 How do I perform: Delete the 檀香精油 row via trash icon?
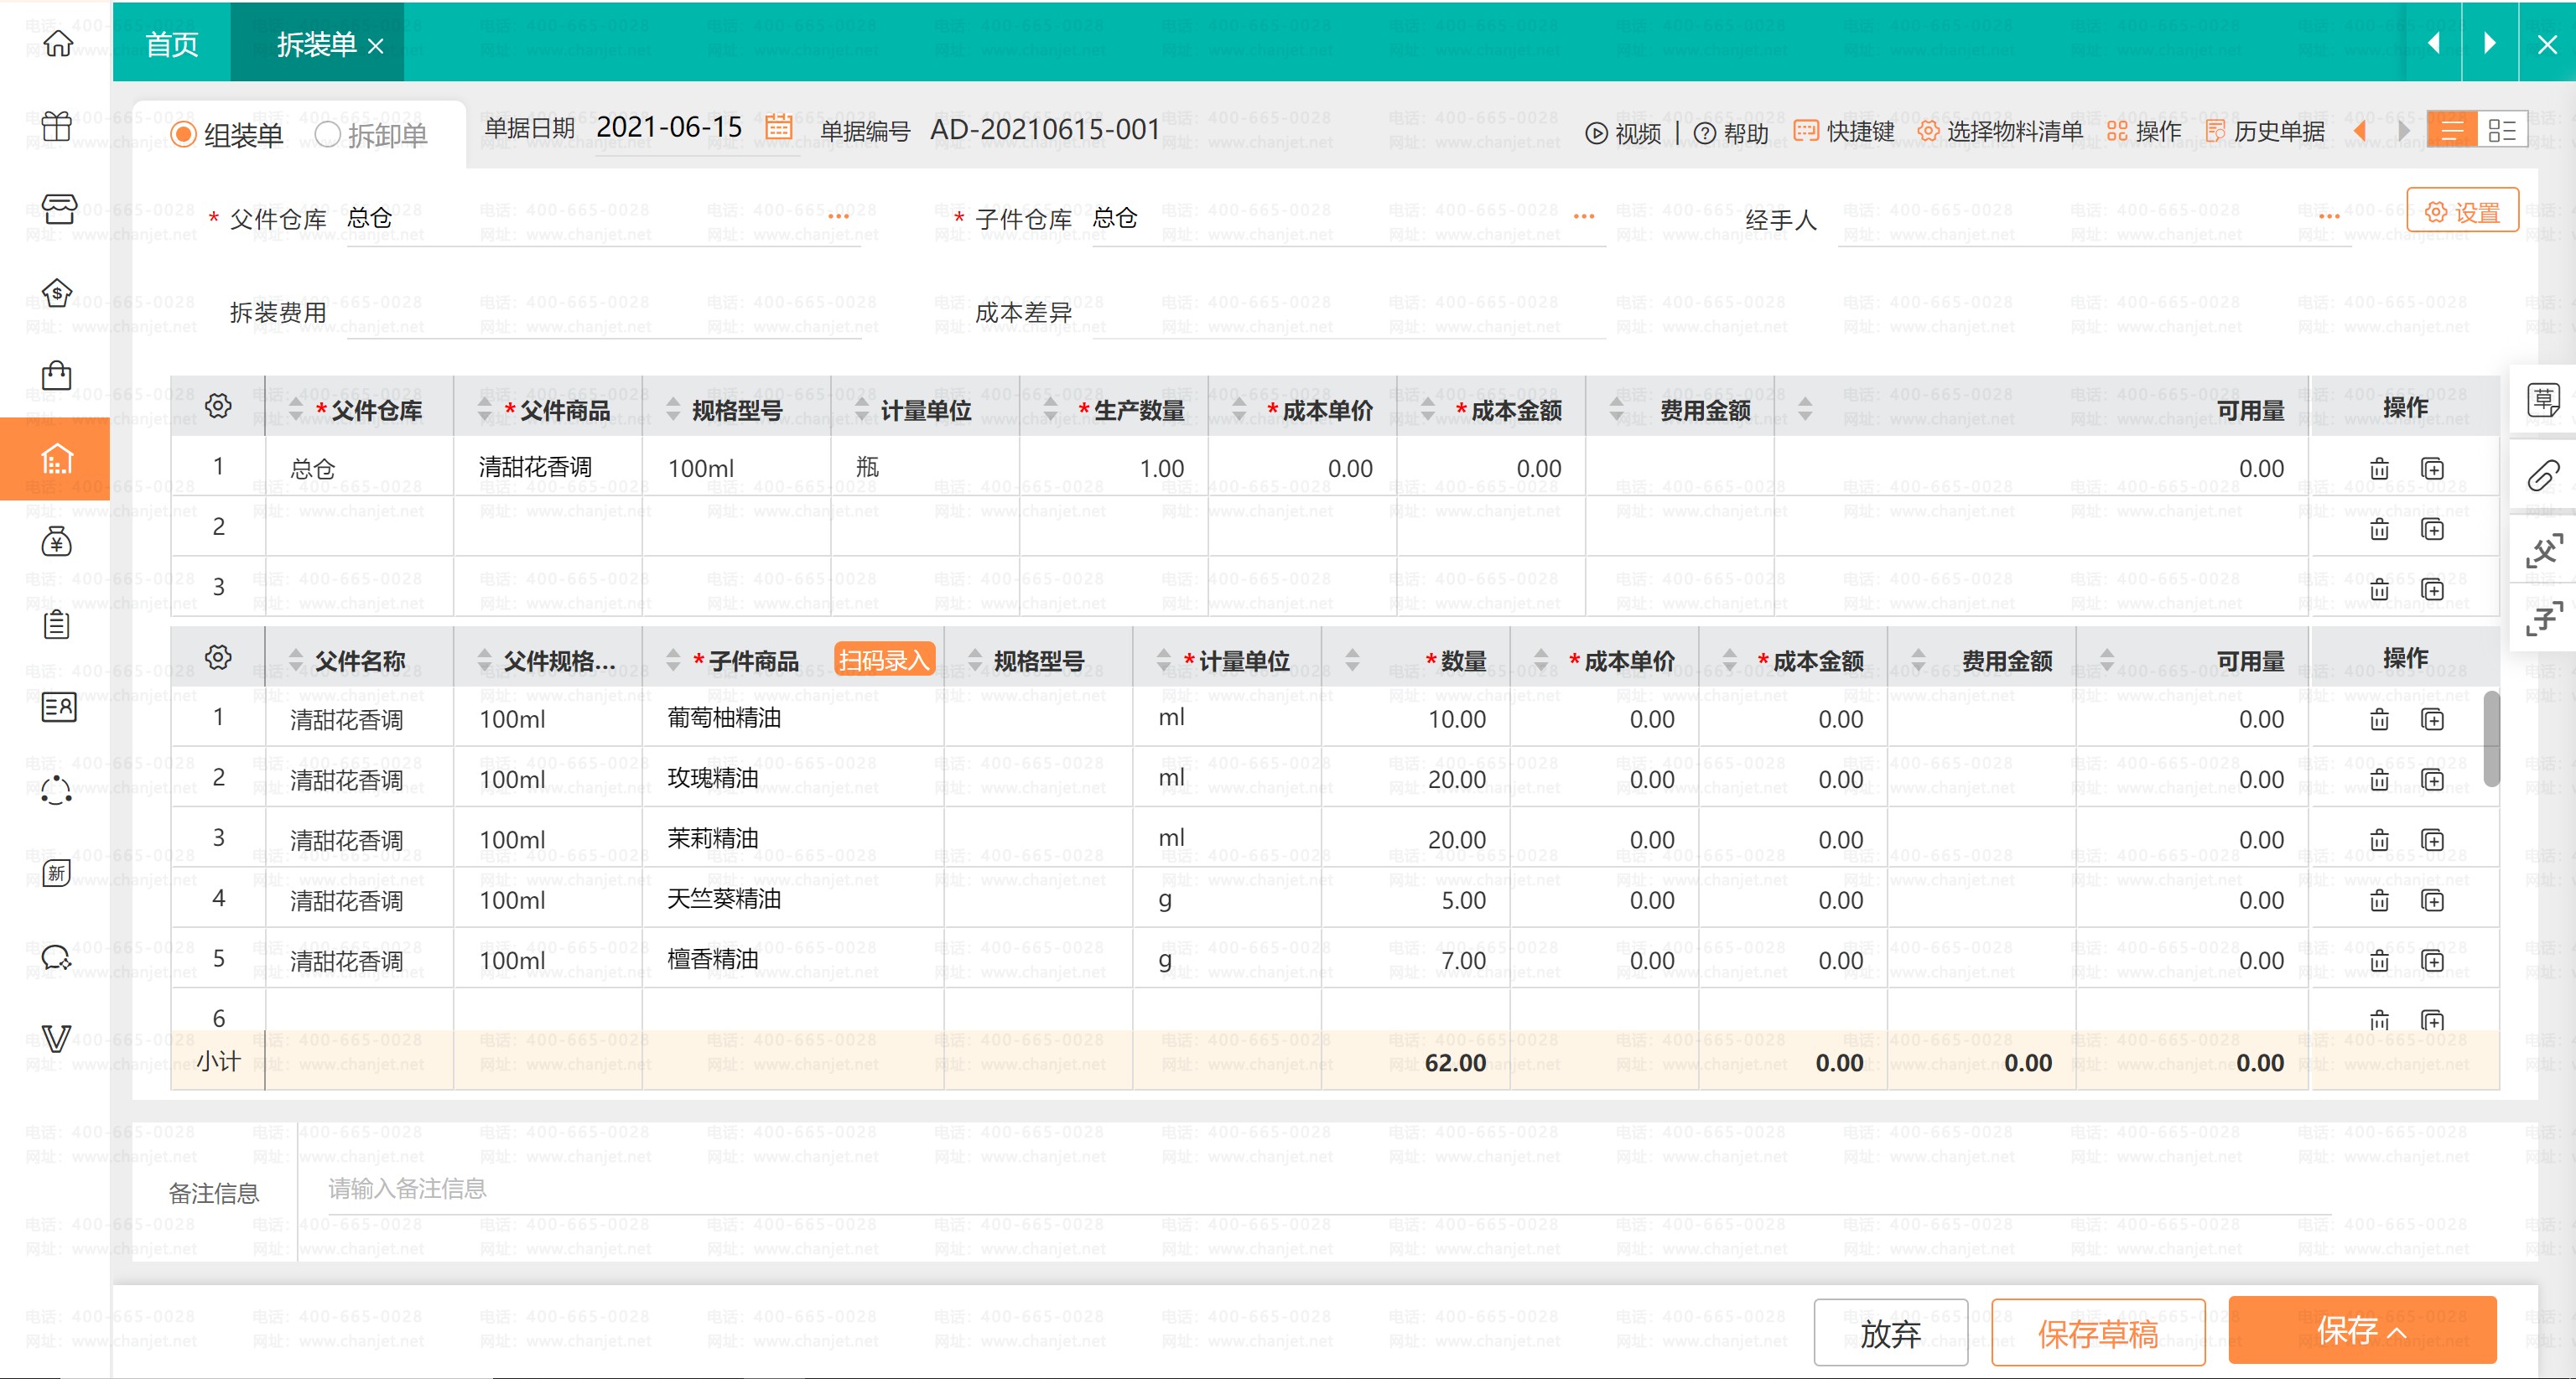point(2379,961)
